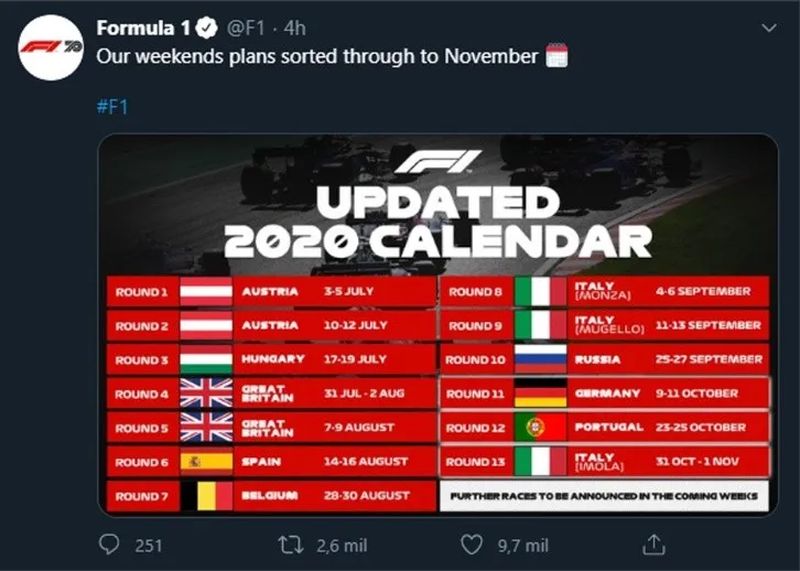Like the tweet with heart icon

click(x=473, y=543)
